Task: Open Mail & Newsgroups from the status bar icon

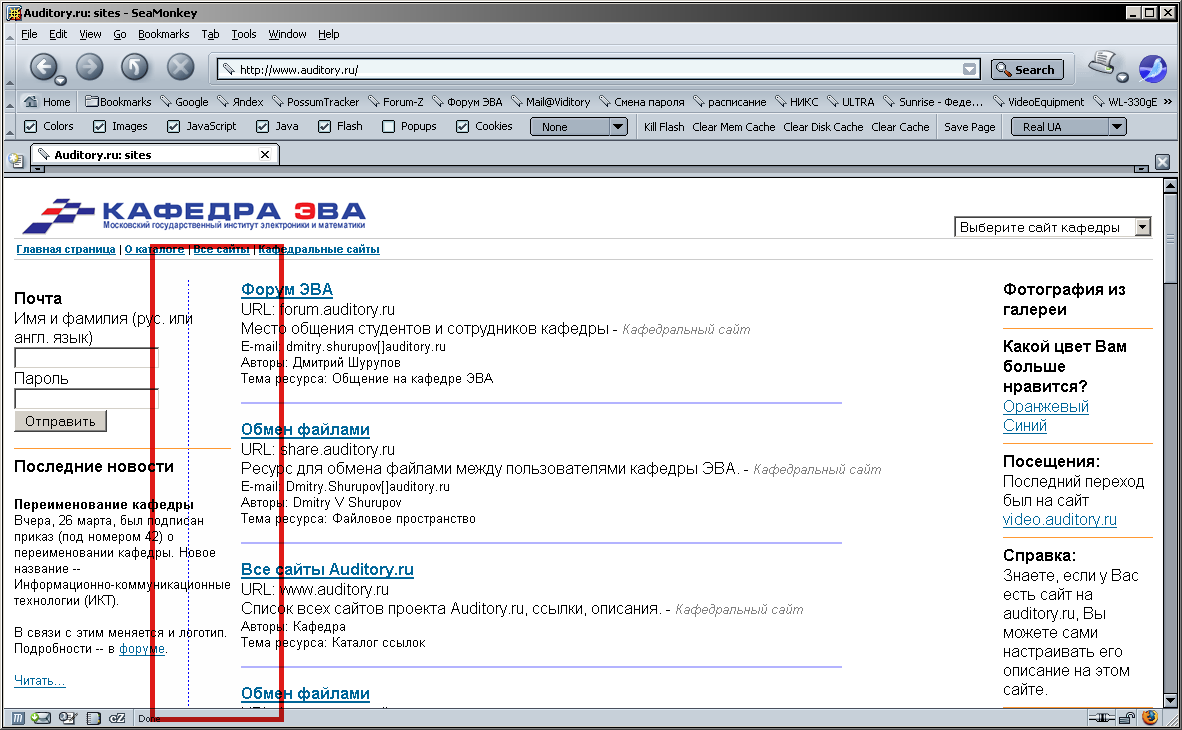Action: pos(41,718)
